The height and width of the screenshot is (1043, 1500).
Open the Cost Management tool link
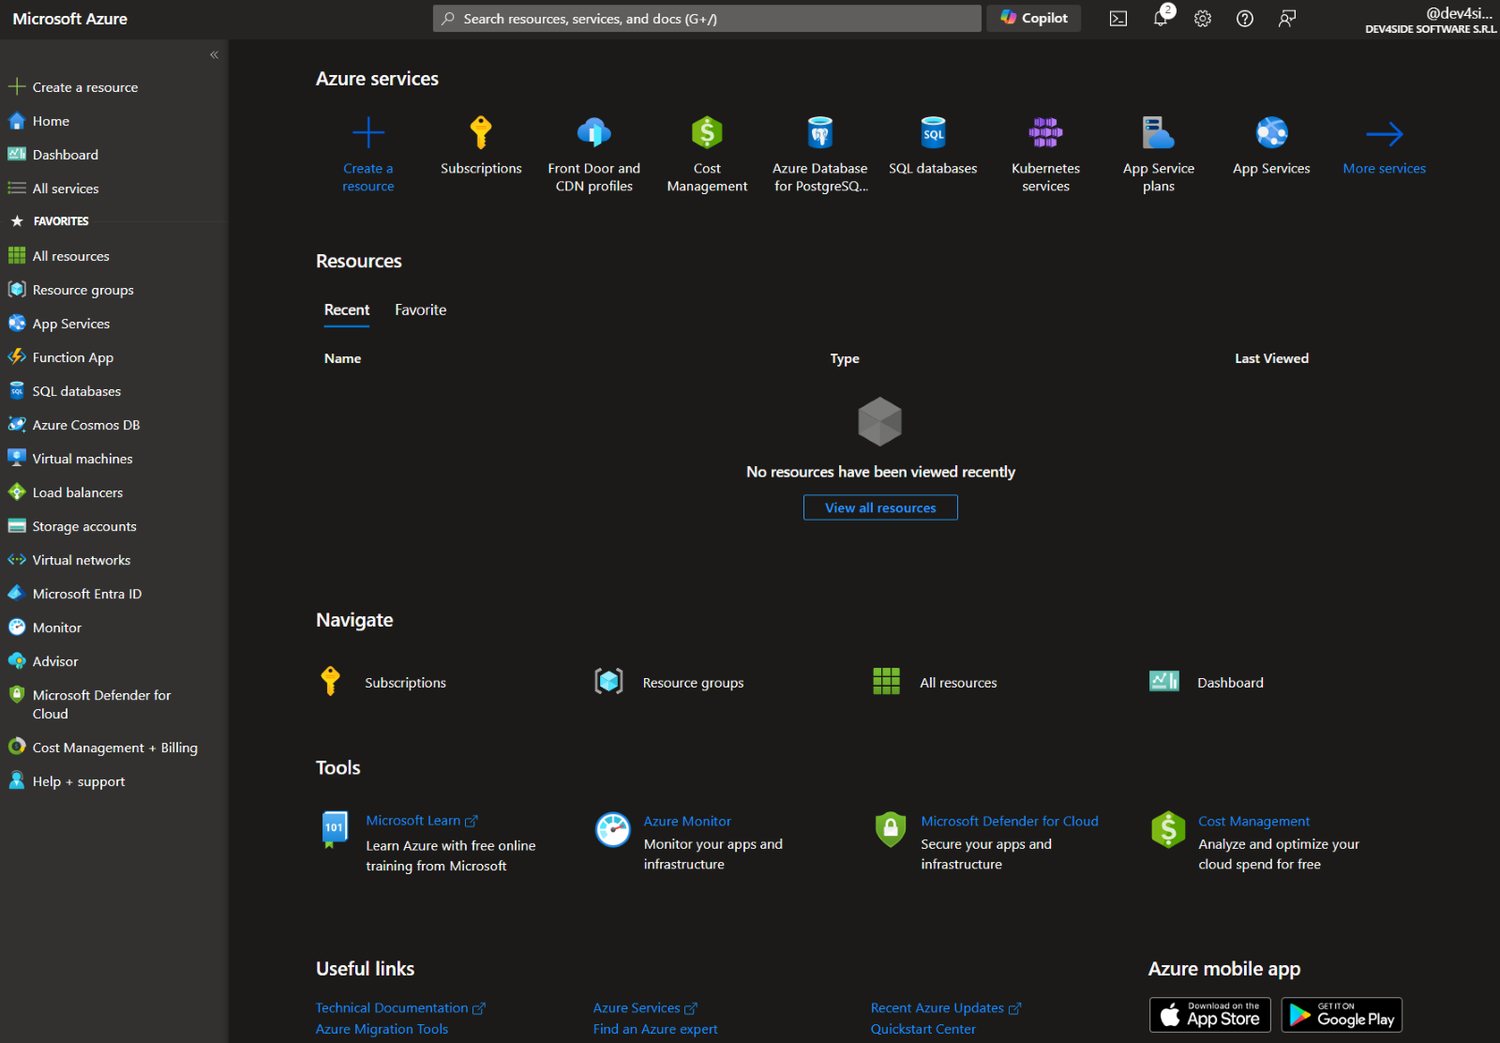tap(1254, 821)
